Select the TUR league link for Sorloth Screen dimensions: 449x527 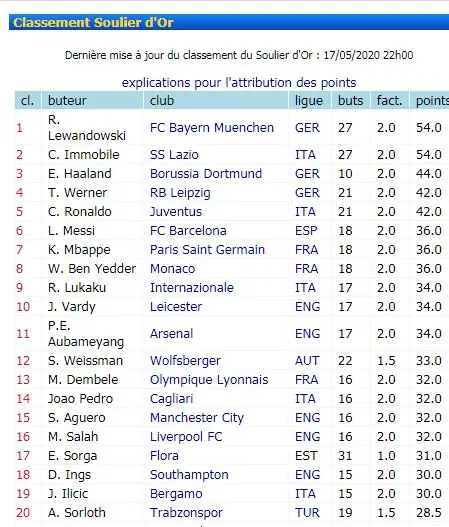point(307,513)
